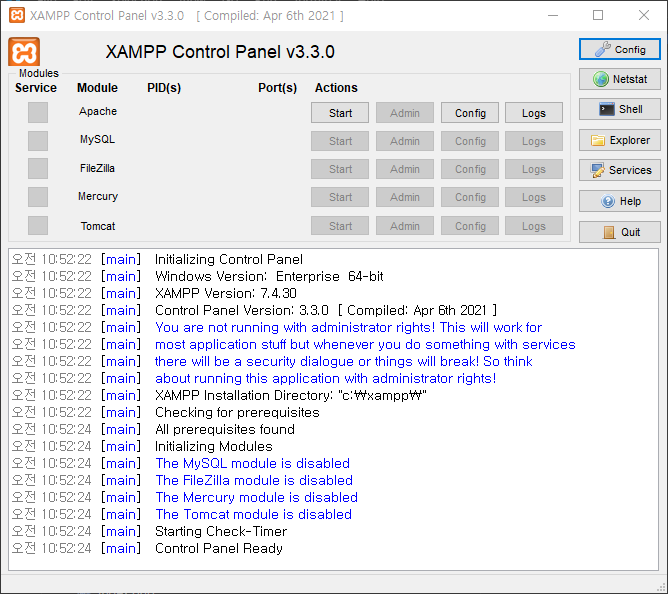Viewport: 668px width, 594px height.
Task: Select the 'XAMPP Installation Directory' log line
Action: click(x=291, y=395)
